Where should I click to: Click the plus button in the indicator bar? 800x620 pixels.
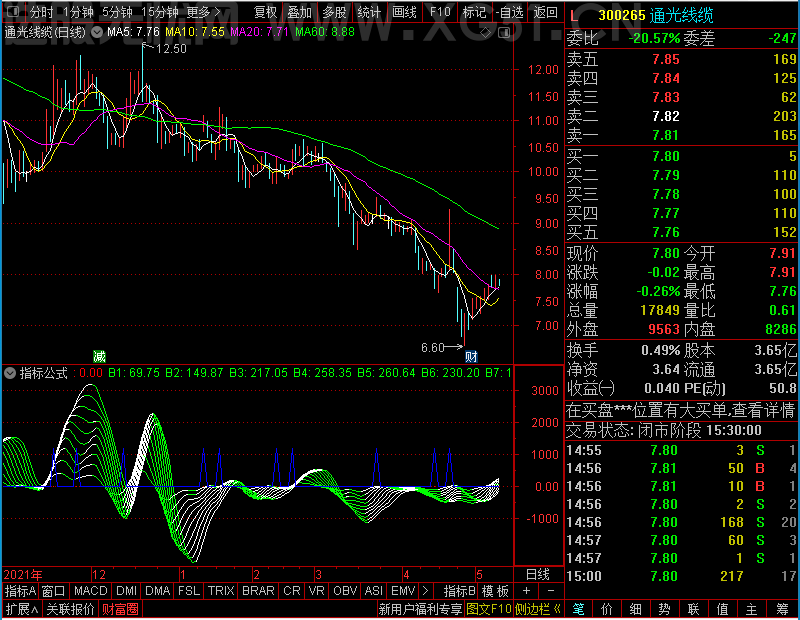click(x=527, y=591)
